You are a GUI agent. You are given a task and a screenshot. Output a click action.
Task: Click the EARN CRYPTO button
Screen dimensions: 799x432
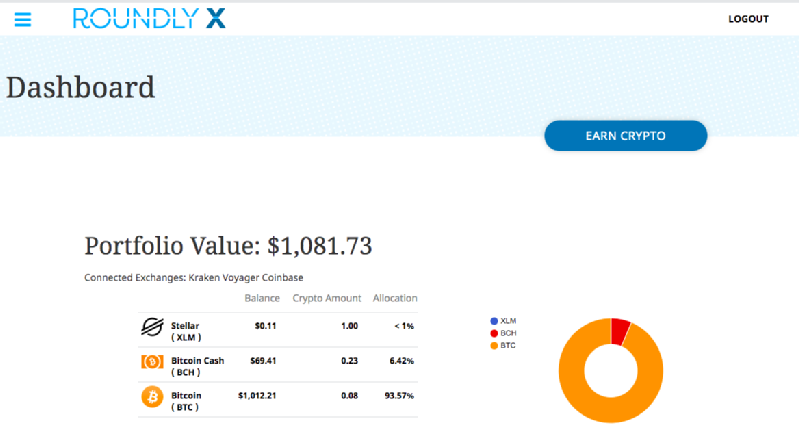(626, 136)
